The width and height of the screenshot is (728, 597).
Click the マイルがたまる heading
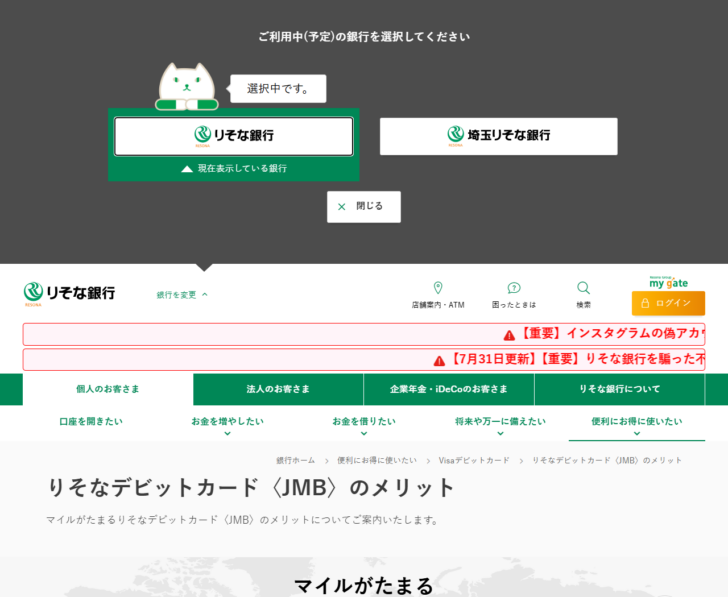364,585
